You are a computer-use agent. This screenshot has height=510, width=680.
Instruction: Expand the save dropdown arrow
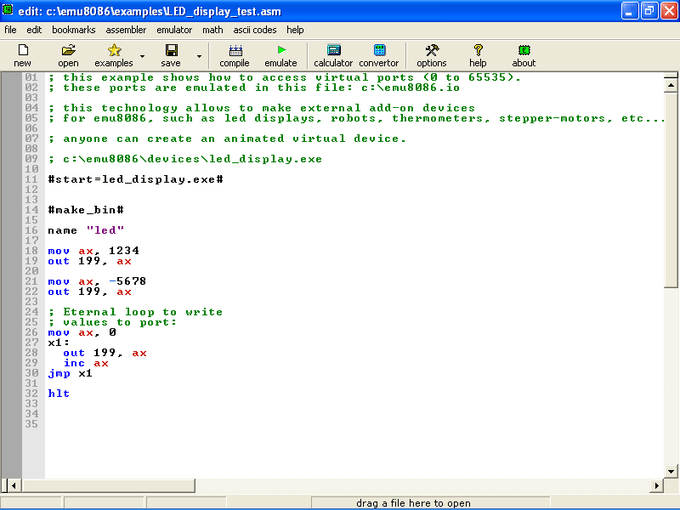point(197,56)
